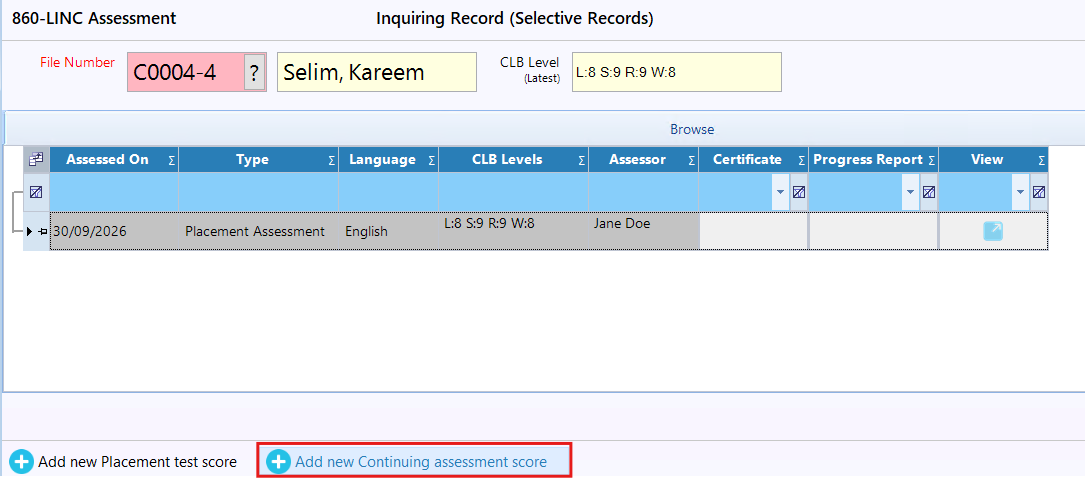The image size is (1085, 478).
Task: Click the sigma icon in the Progress Report header
Action: (931, 160)
